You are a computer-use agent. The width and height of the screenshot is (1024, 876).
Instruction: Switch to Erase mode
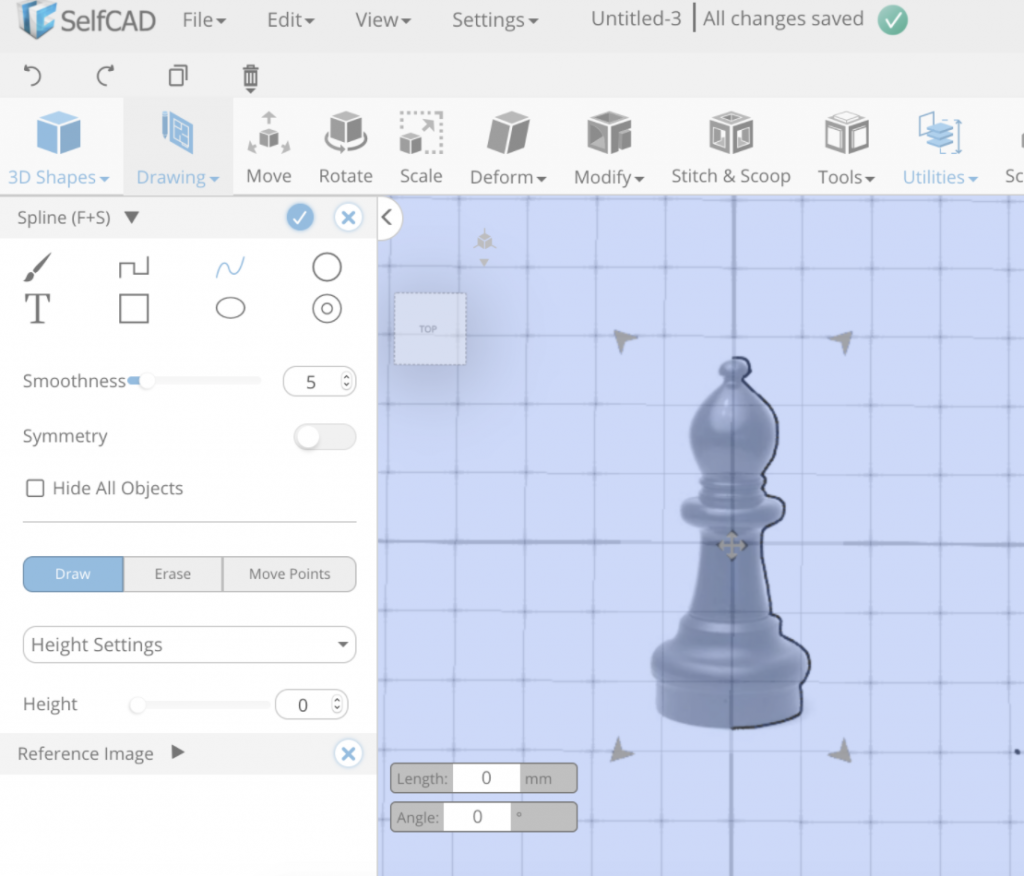(x=172, y=574)
